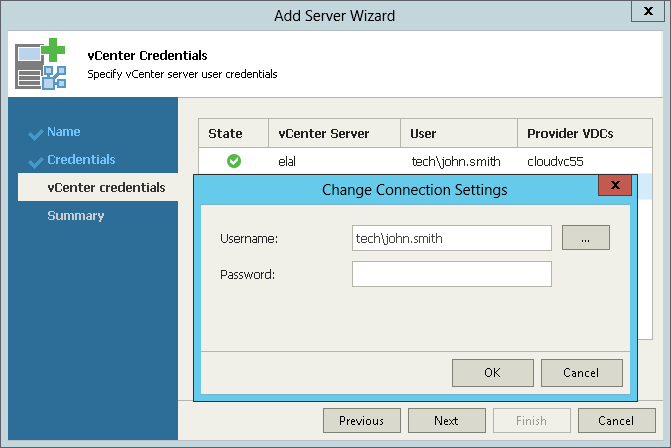
Task: Select the Name step in sidebar
Action: [x=64, y=131]
